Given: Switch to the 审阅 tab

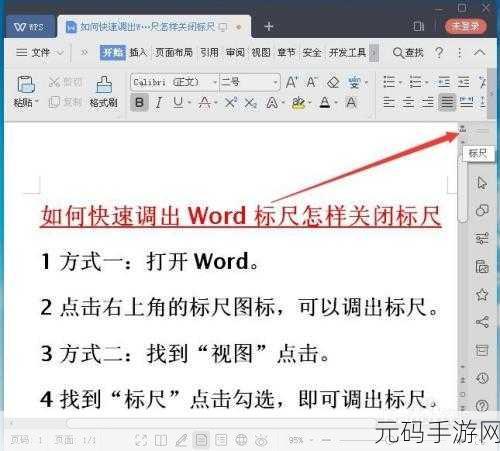Looking at the screenshot, I should tap(235, 53).
